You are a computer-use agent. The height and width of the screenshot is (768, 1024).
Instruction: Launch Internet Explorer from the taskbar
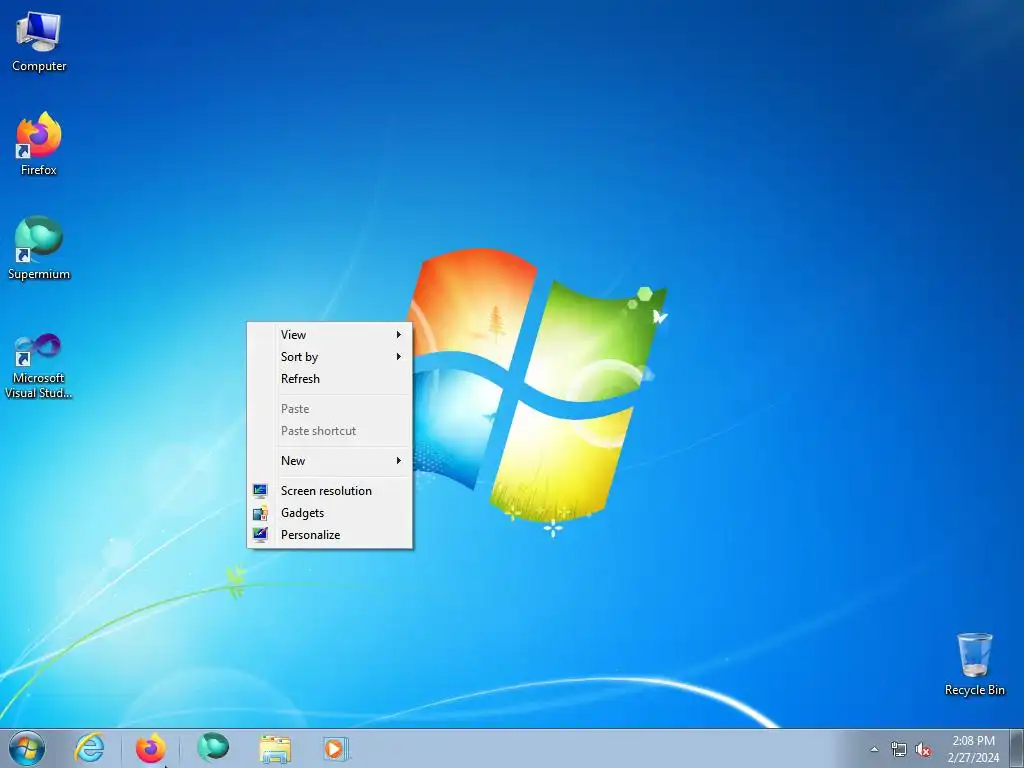89,748
